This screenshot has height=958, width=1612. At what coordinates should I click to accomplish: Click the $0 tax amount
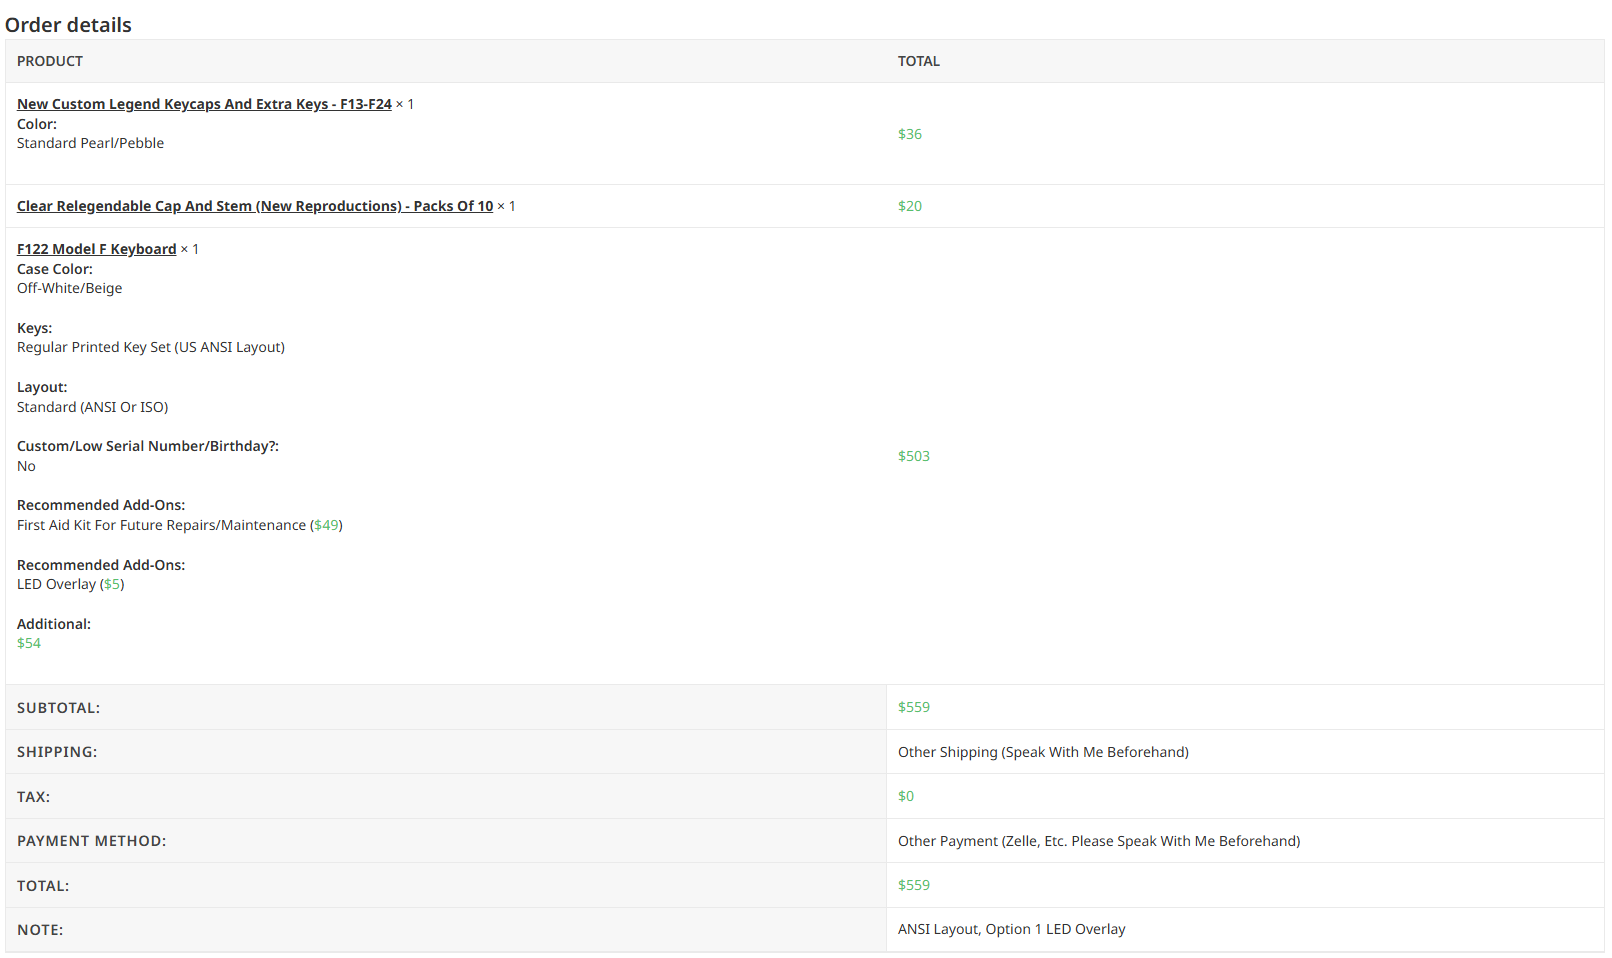tap(906, 796)
